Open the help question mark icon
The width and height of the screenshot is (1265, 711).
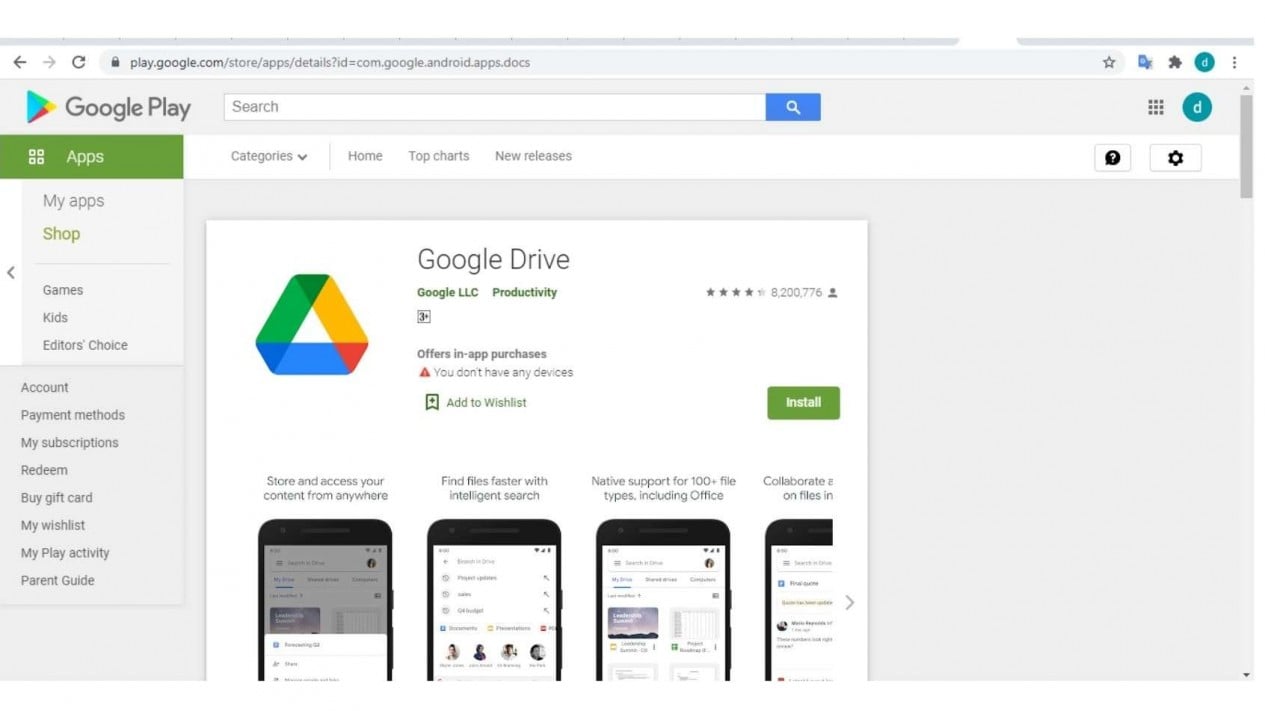(1113, 158)
